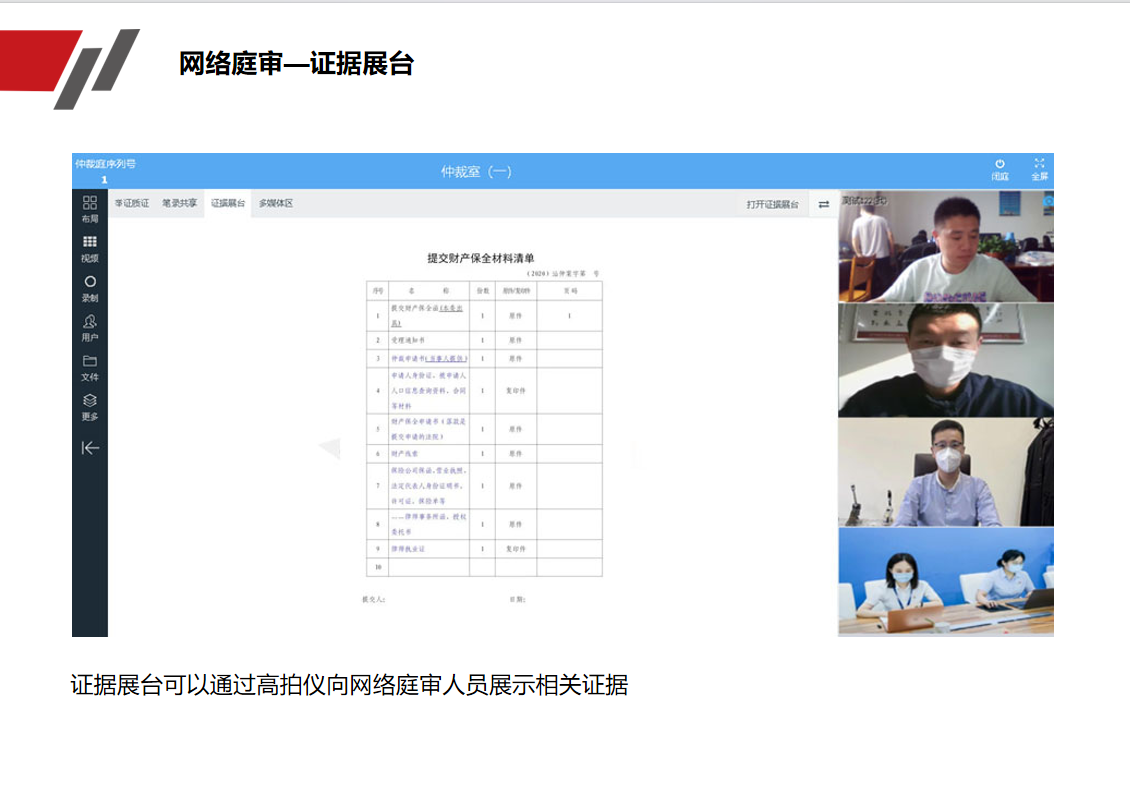This screenshot has height=788, width=1130.
Task: Click the 打开证据展台 button
Action: point(773,205)
